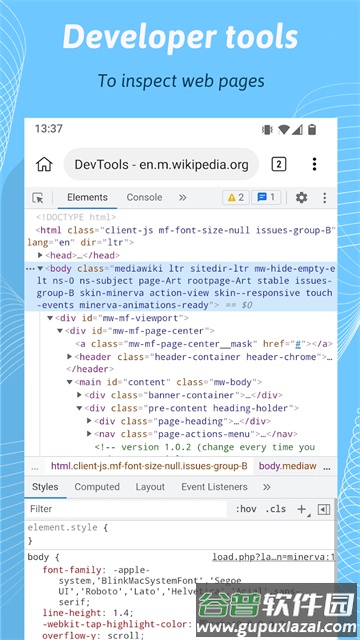Screen dimensions: 360x640
Task: Collapse the div mw-mf-page-center node
Action: click(60, 331)
